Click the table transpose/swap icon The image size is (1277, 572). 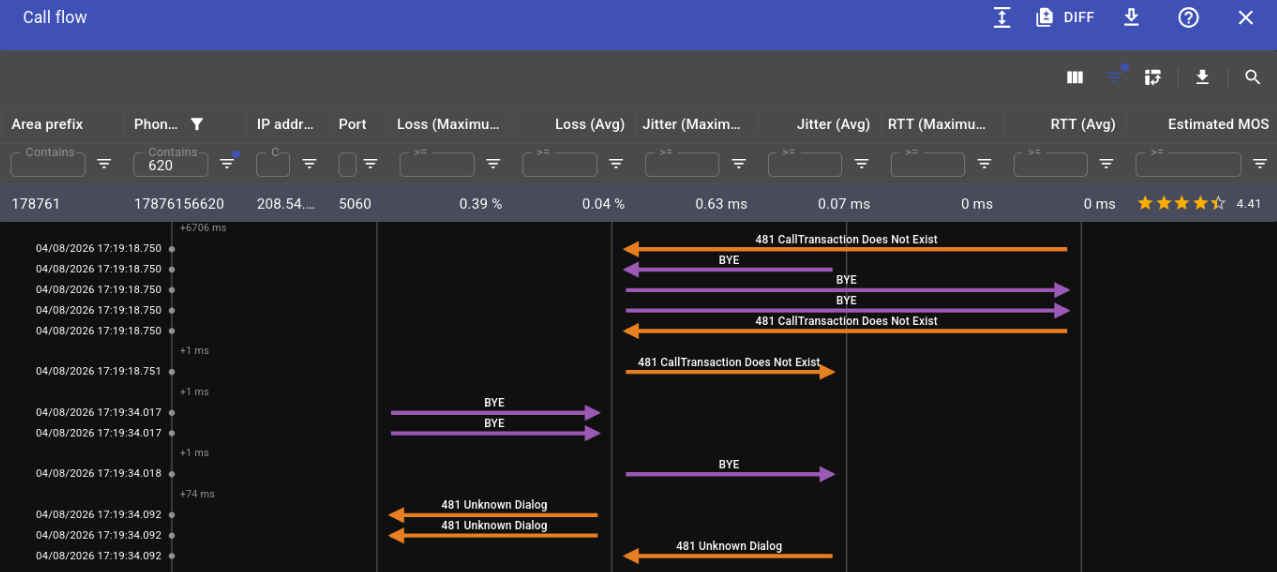1152,77
